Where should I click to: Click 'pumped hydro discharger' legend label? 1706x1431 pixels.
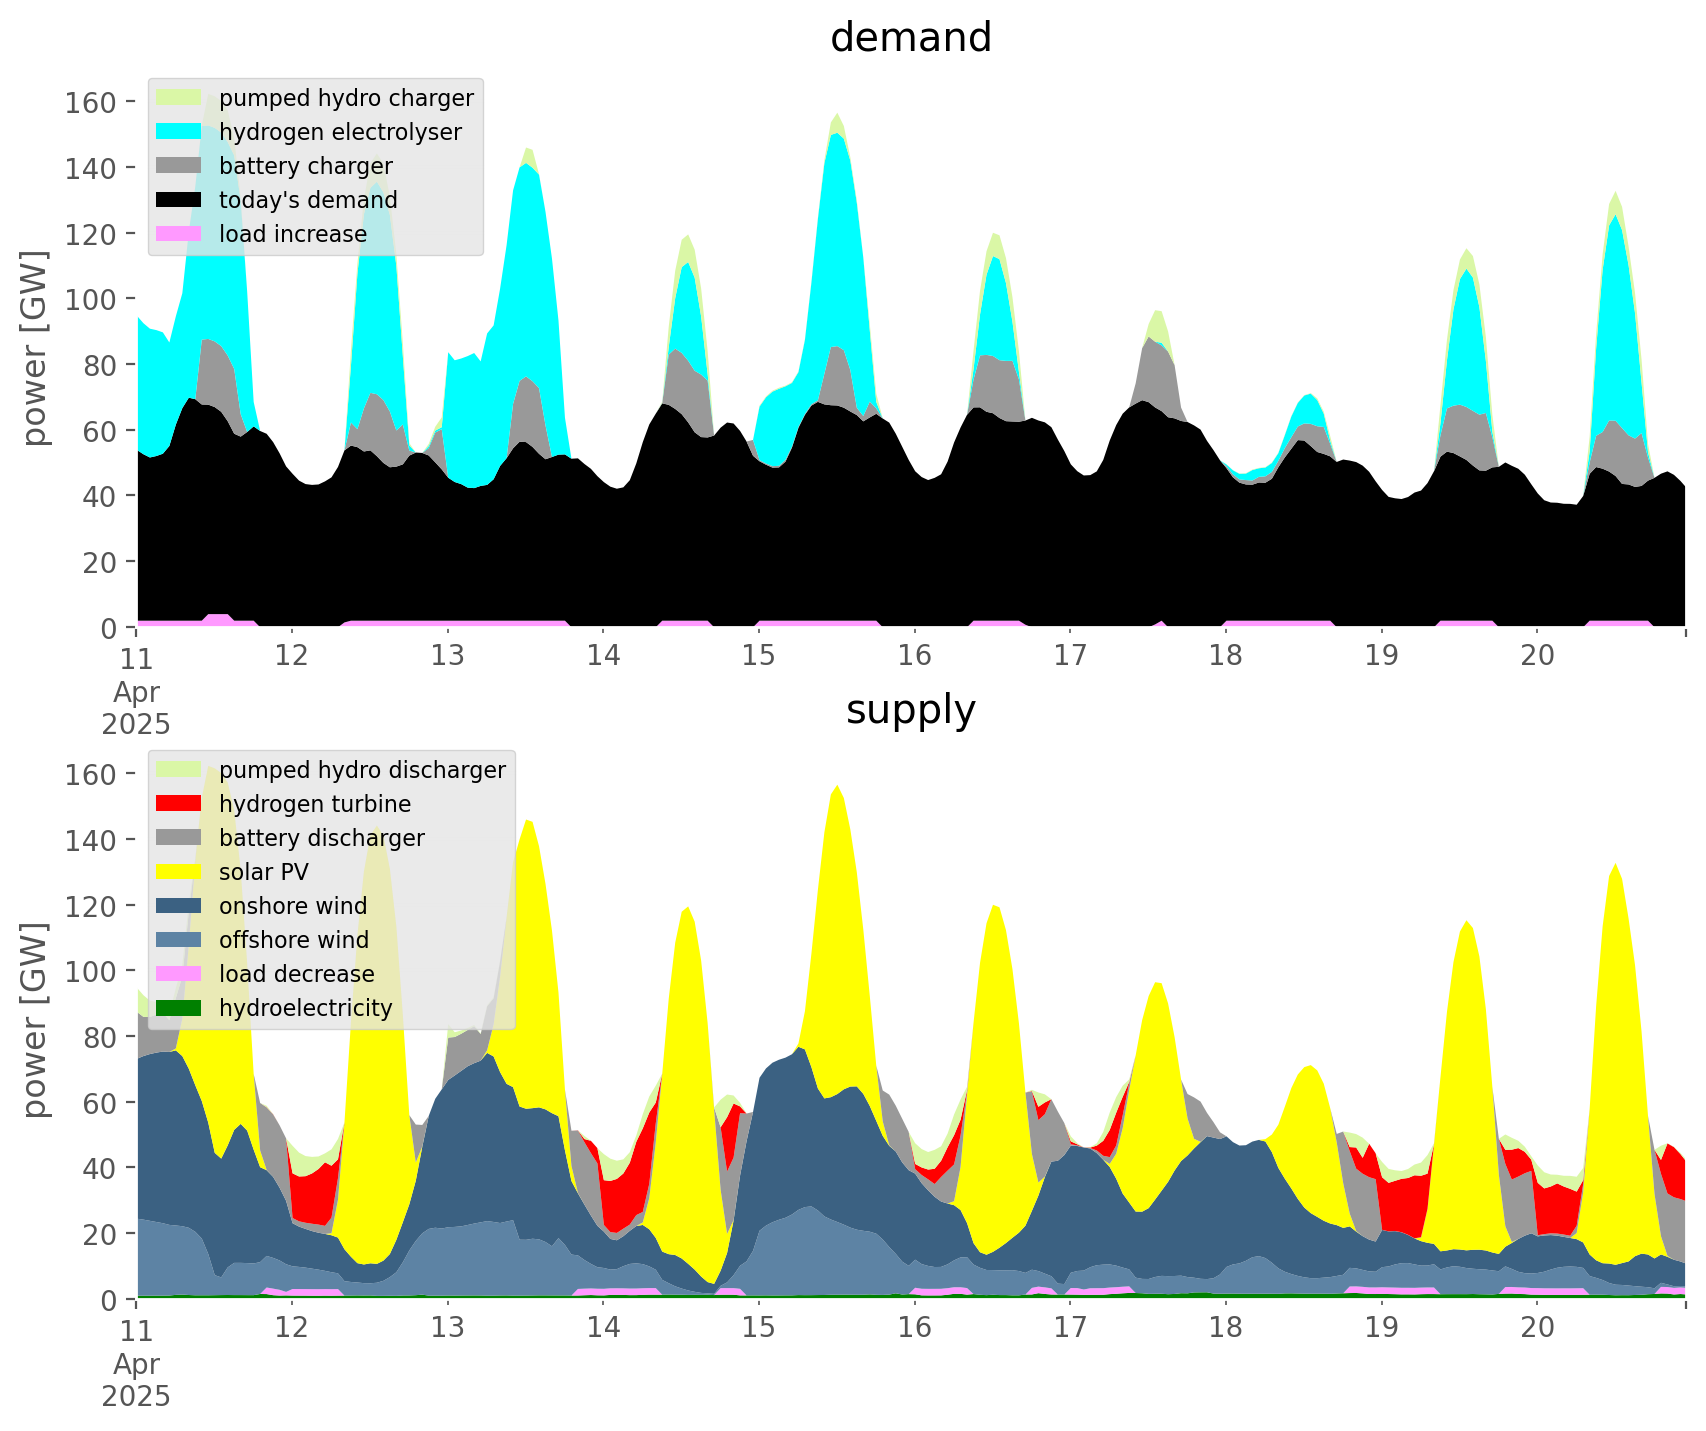362,770
